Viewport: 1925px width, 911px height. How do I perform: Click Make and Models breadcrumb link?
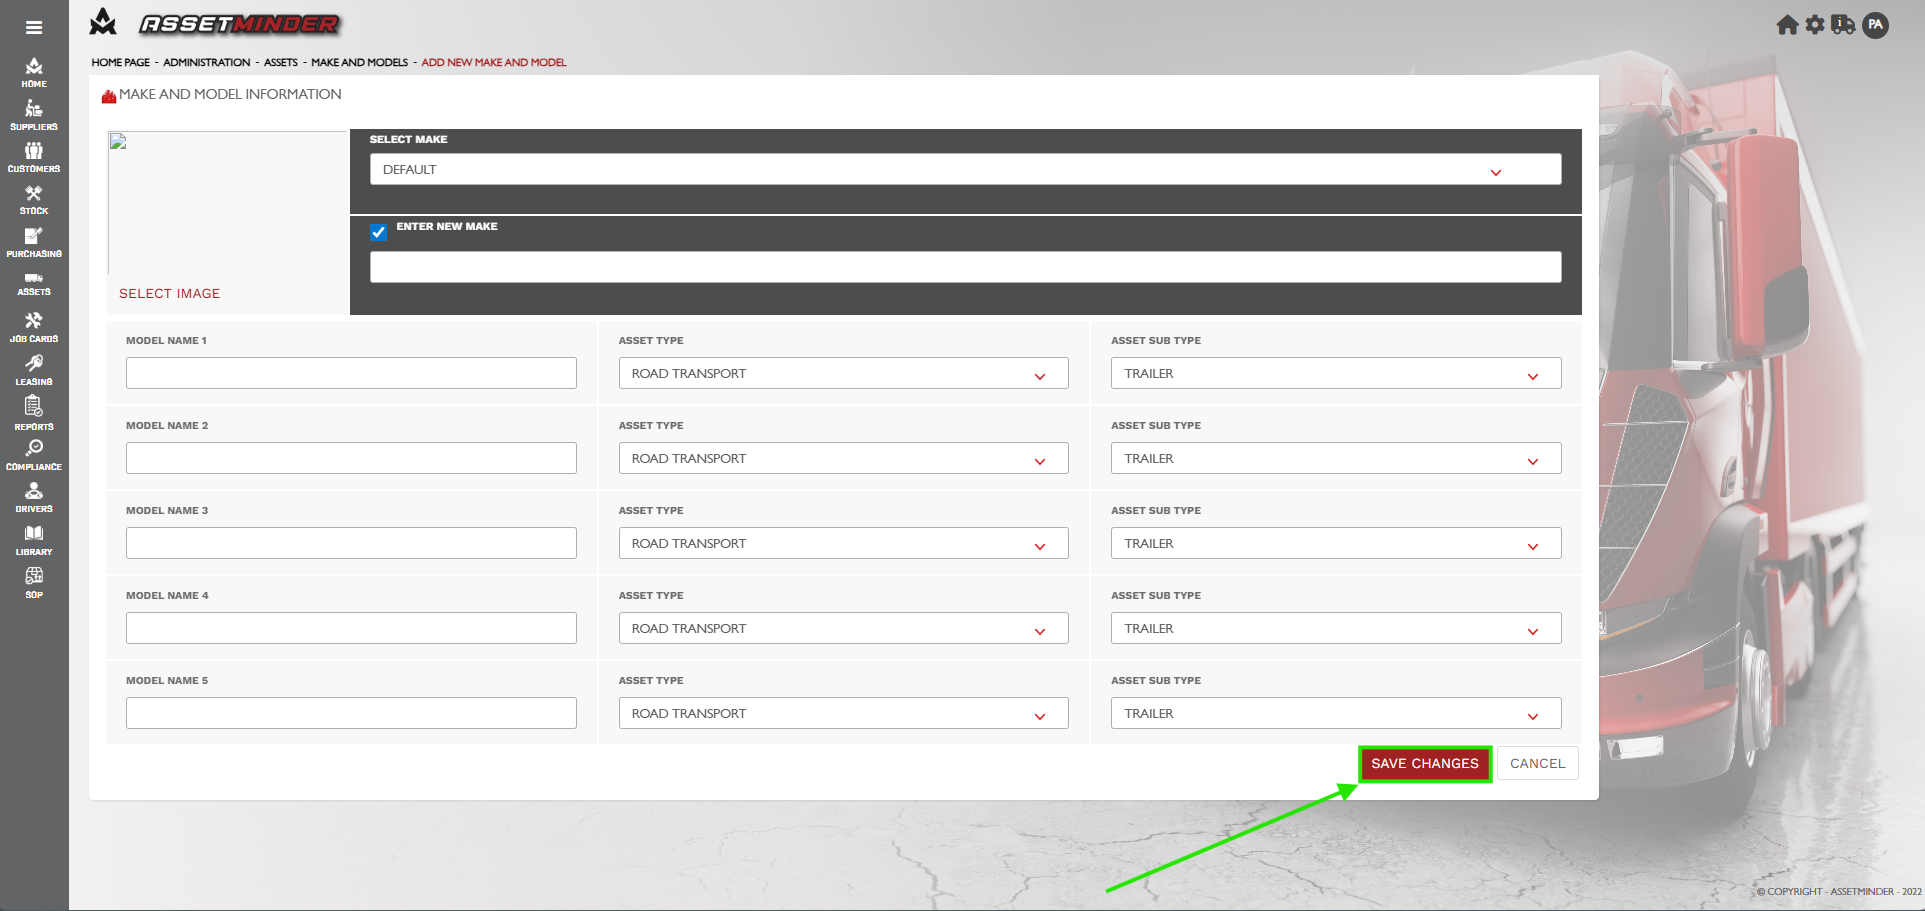(359, 62)
